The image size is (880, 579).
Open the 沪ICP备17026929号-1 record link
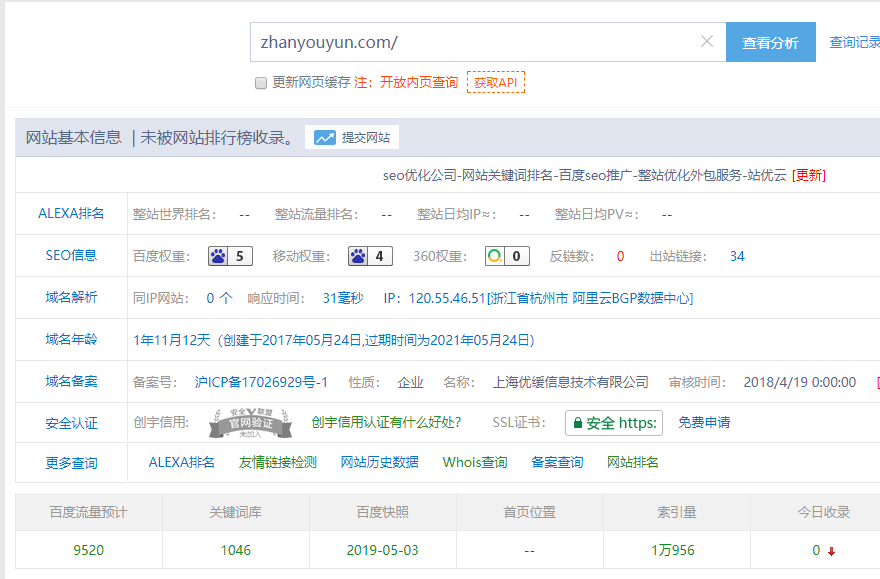point(261,383)
